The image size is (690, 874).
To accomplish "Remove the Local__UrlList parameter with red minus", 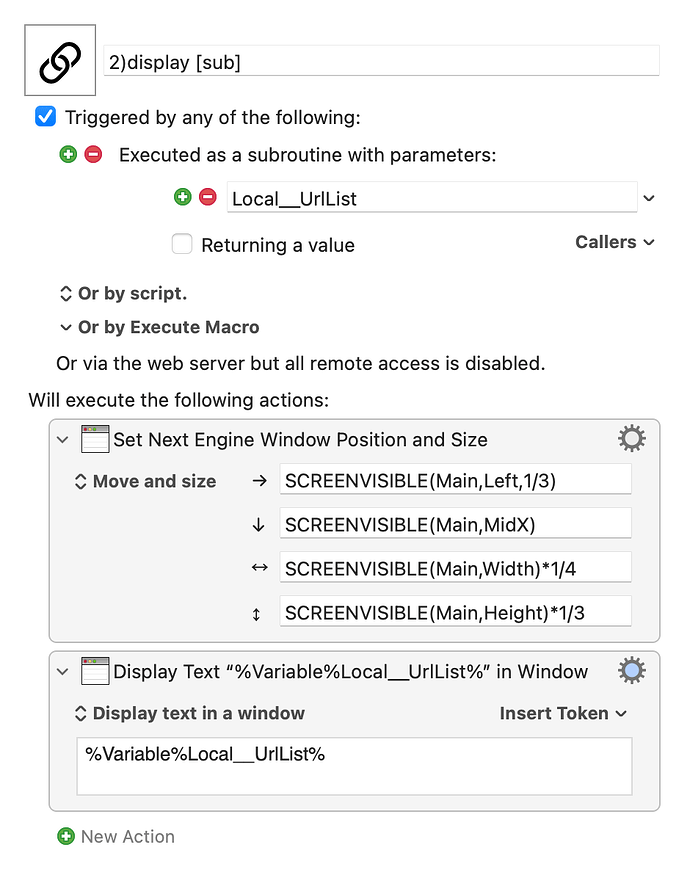I will coord(208,197).
